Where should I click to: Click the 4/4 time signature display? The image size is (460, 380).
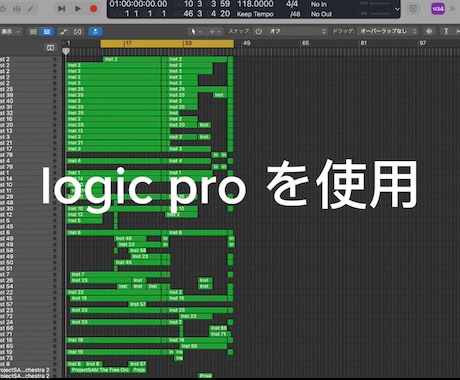[292, 4]
